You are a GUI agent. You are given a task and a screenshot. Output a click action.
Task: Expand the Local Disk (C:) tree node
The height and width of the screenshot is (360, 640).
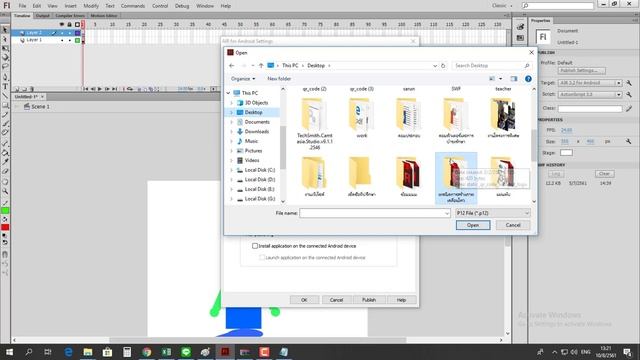coord(231,170)
